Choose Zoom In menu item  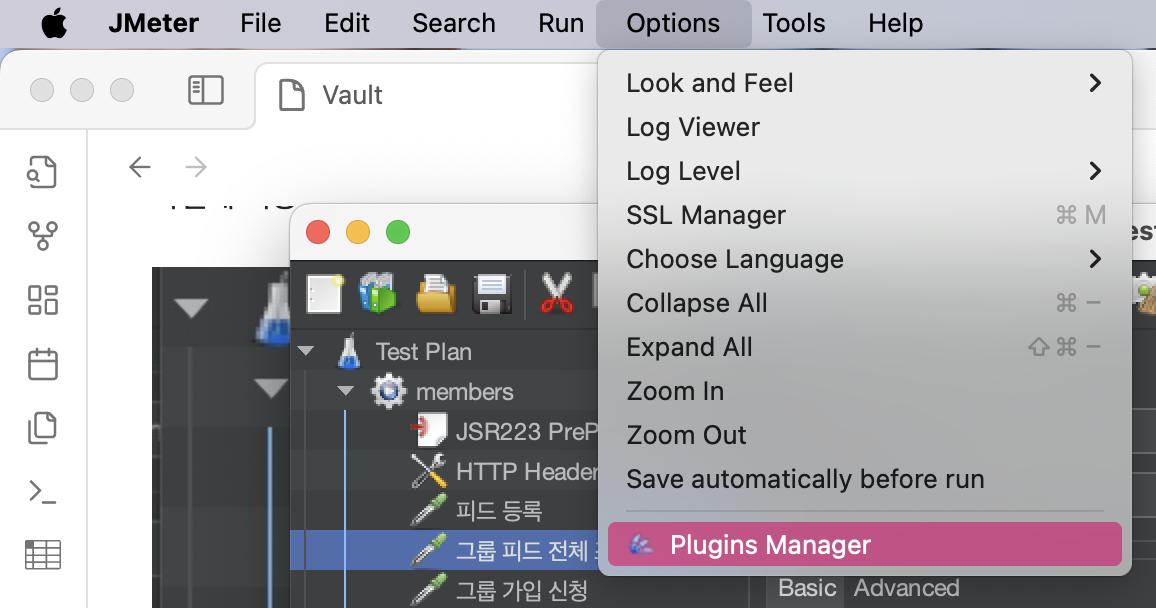tap(864, 391)
